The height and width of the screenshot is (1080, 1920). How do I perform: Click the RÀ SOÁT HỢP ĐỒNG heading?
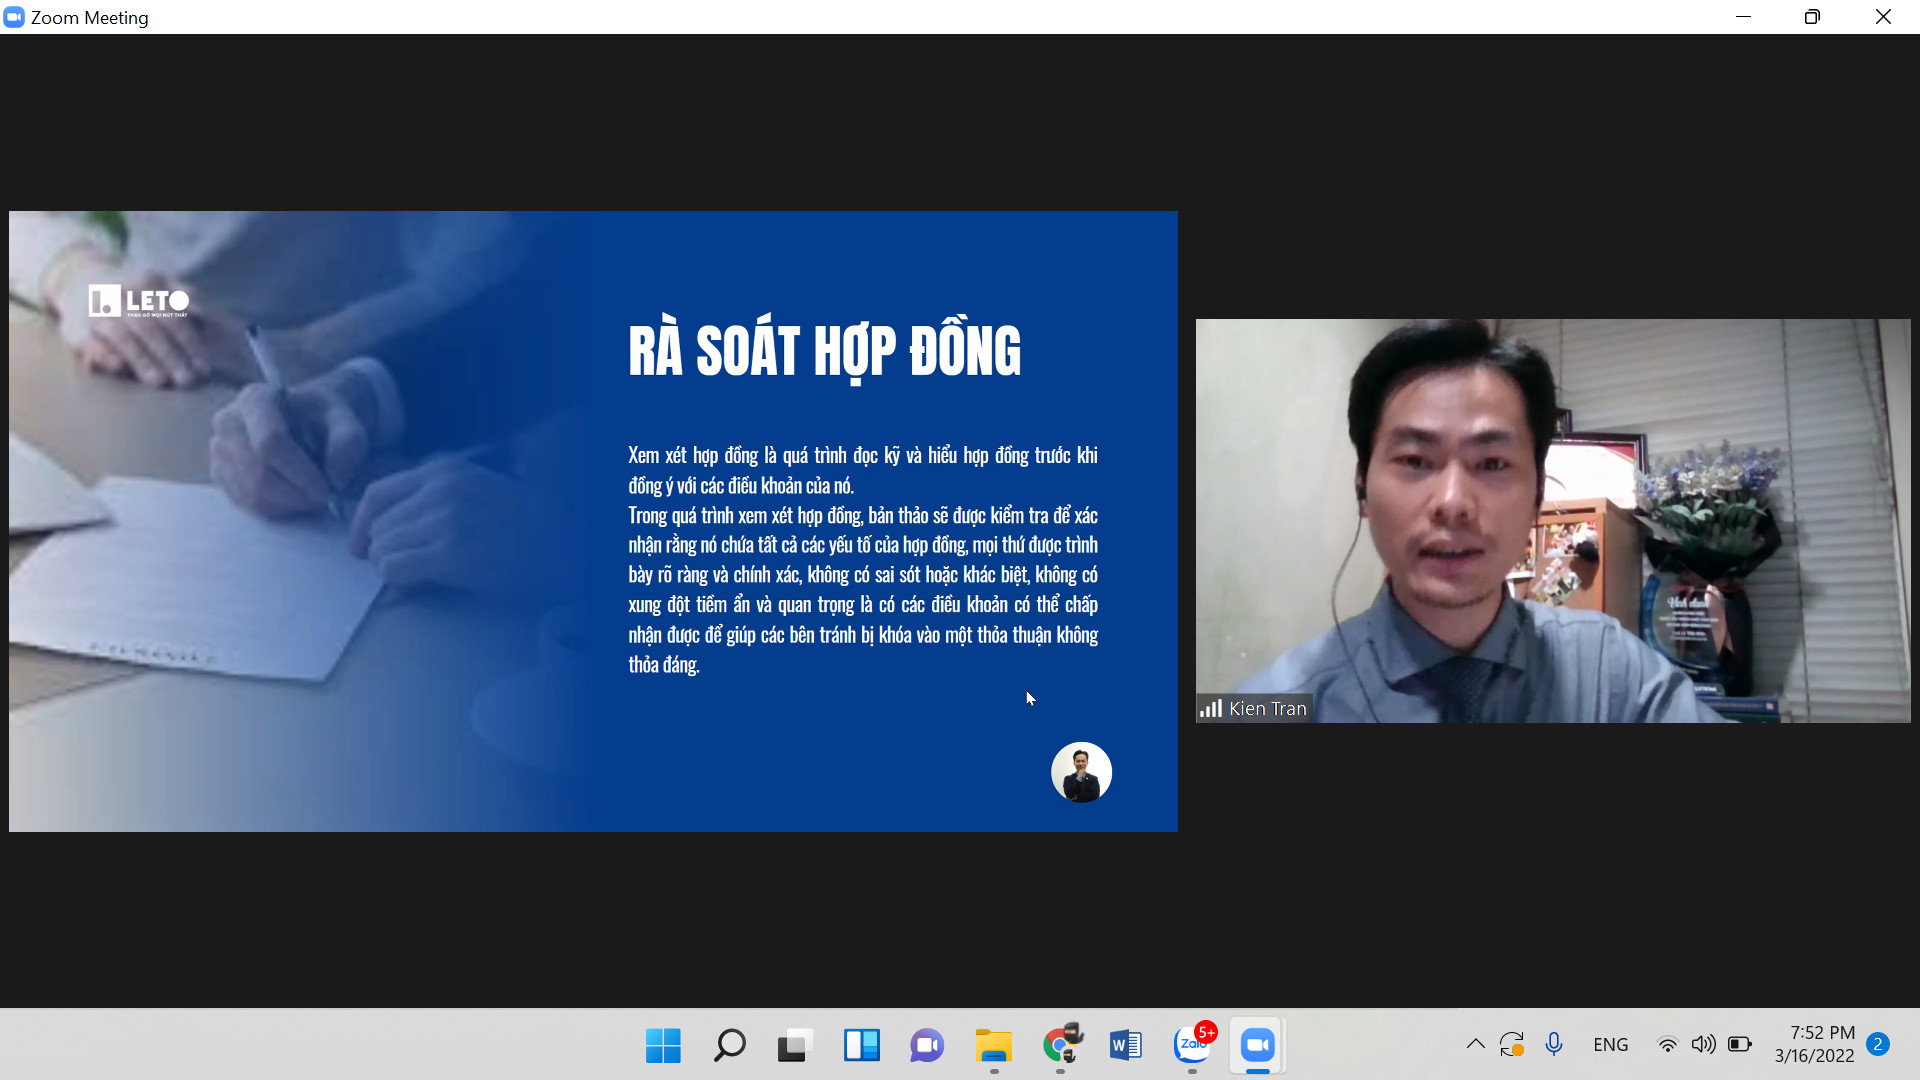click(x=825, y=352)
